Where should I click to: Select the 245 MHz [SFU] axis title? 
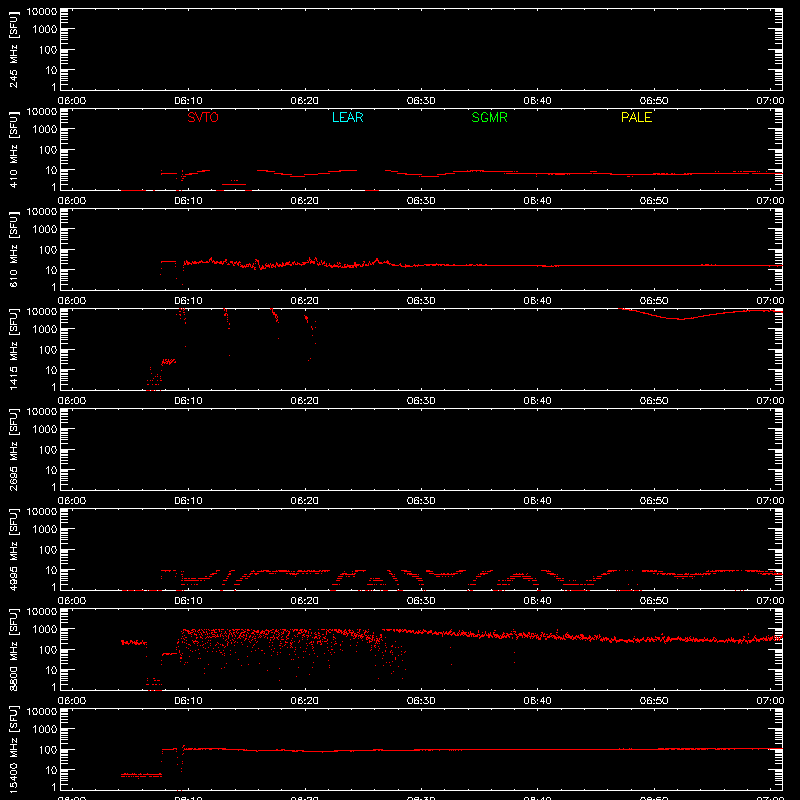pyautogui.click(x=13, y=49)
